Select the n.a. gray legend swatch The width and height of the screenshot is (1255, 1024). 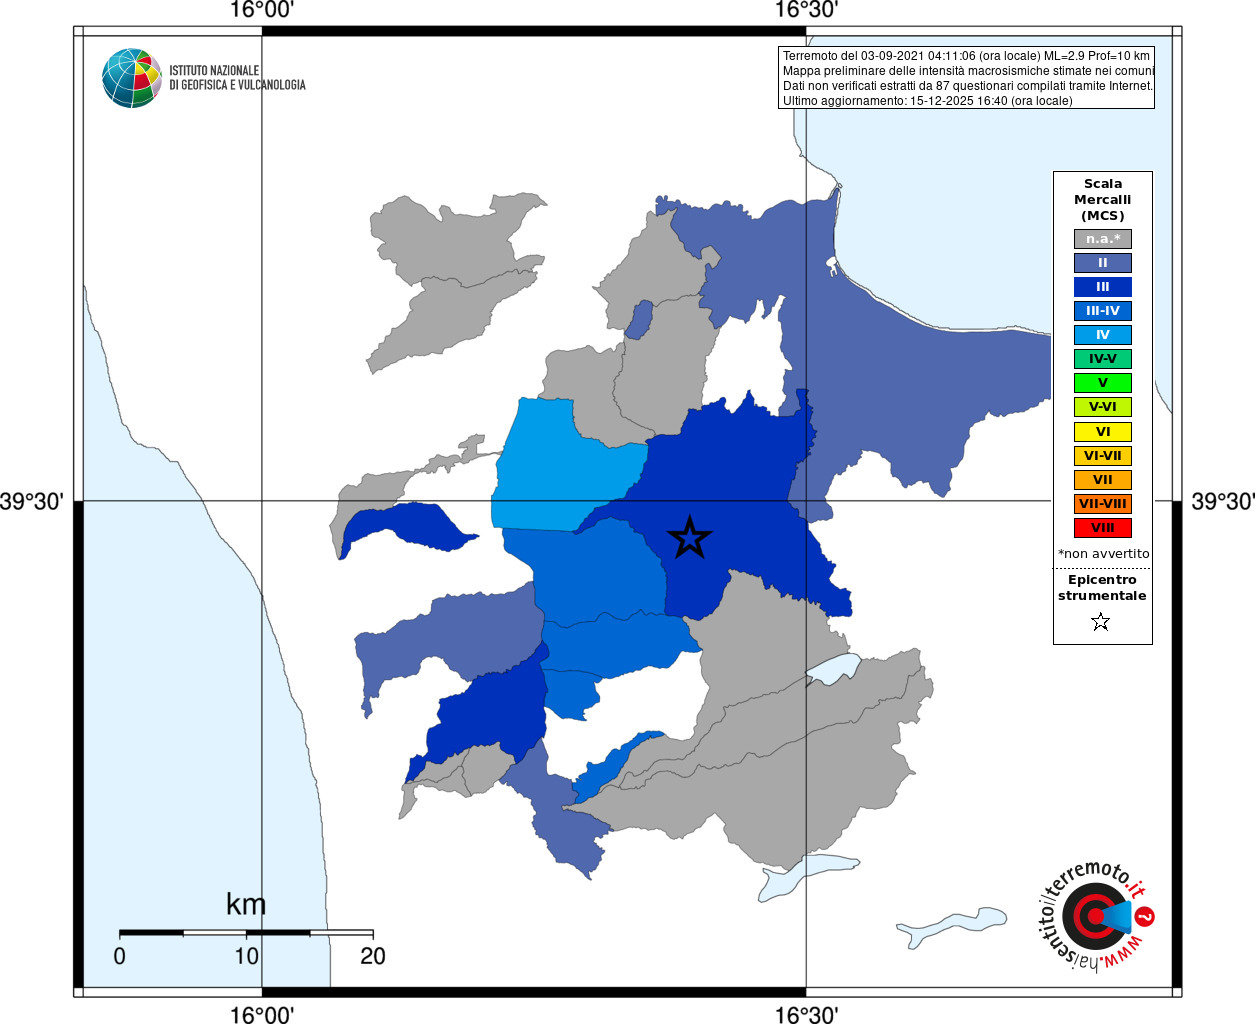pyautogui.click(x=1103, y=239)
